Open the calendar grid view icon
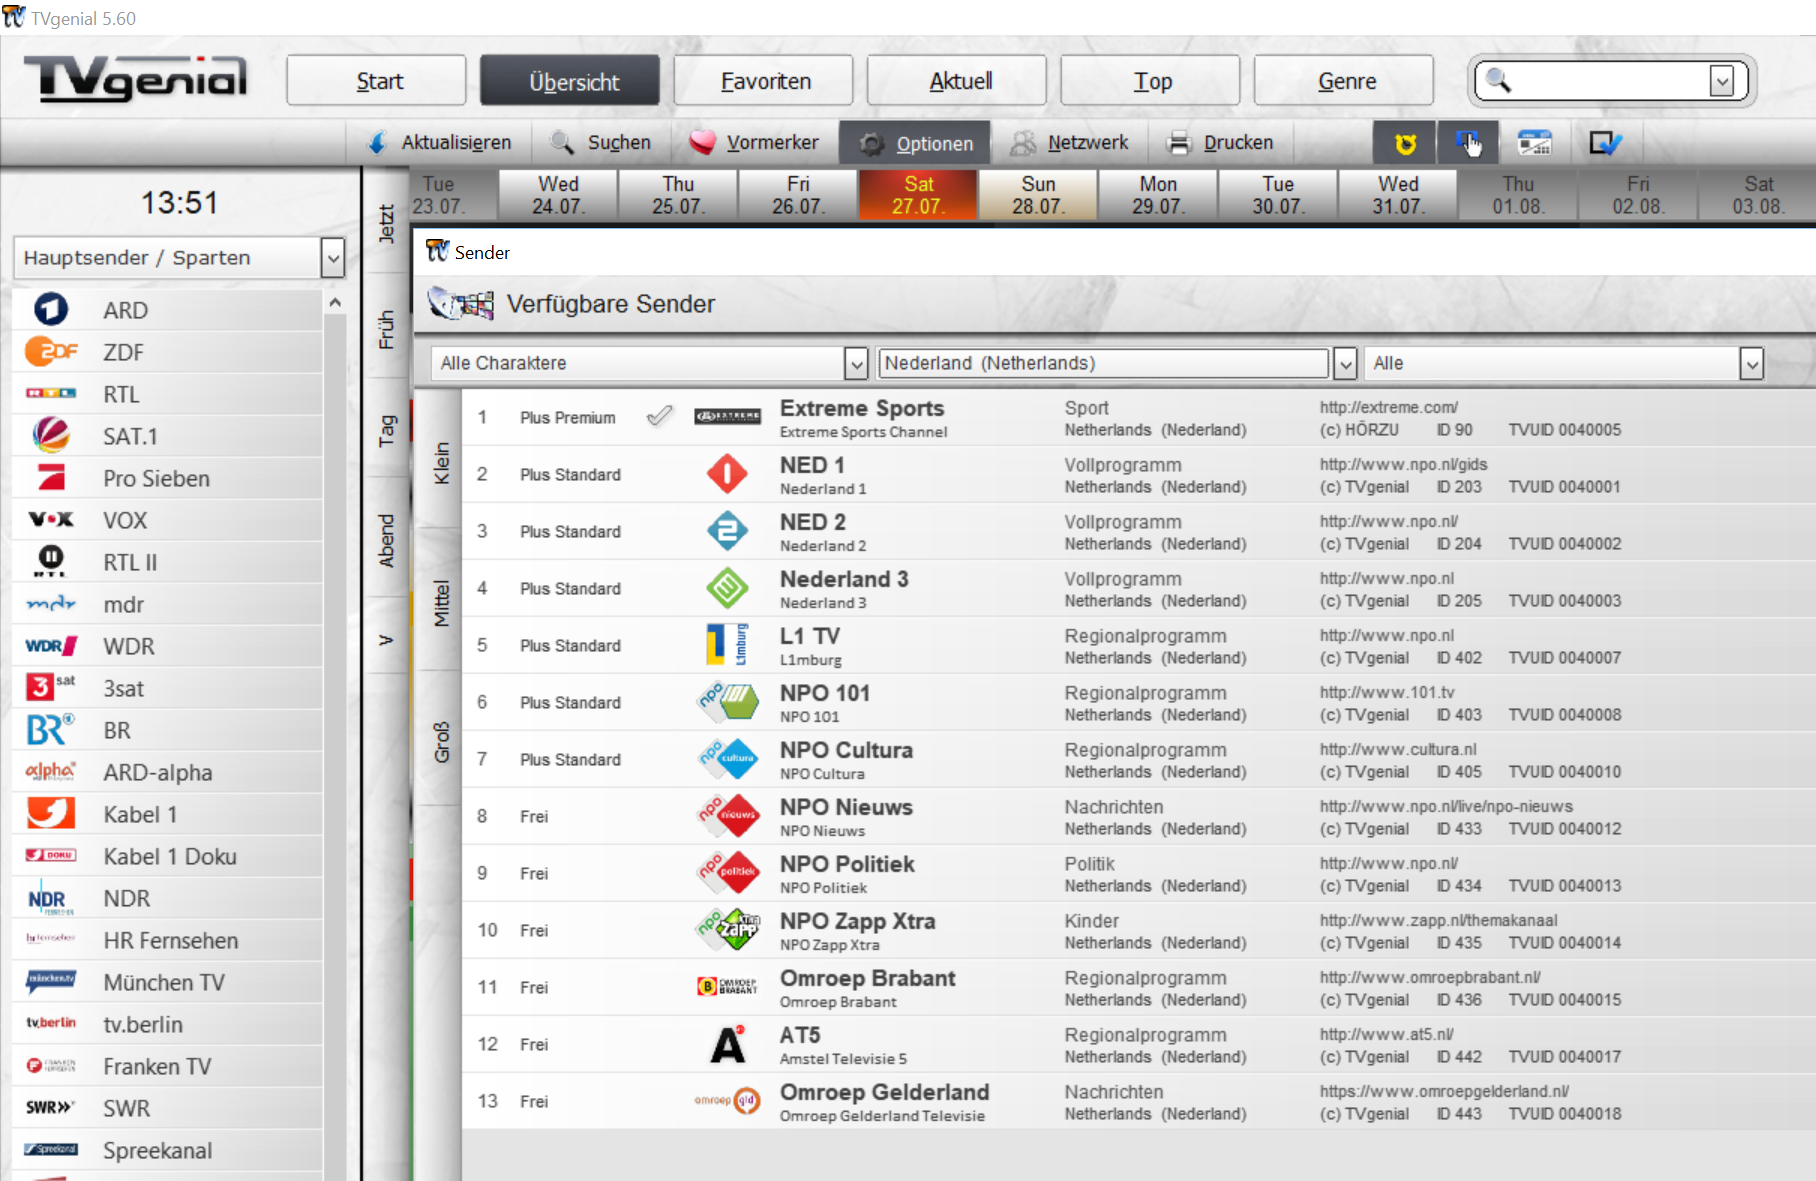The width and height of the screenshot is (1816, 1181). [1534, 144]
